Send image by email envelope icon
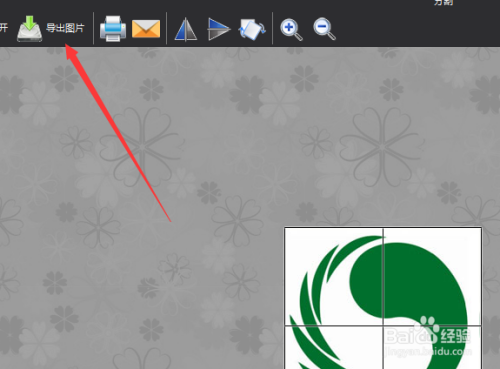 (146, 29)
